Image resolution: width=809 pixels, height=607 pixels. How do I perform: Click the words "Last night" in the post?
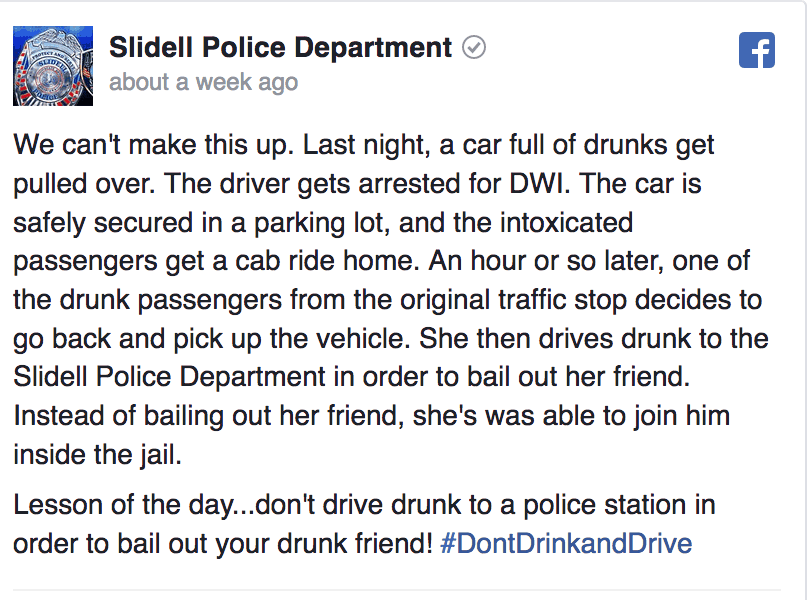pos(365,145)
